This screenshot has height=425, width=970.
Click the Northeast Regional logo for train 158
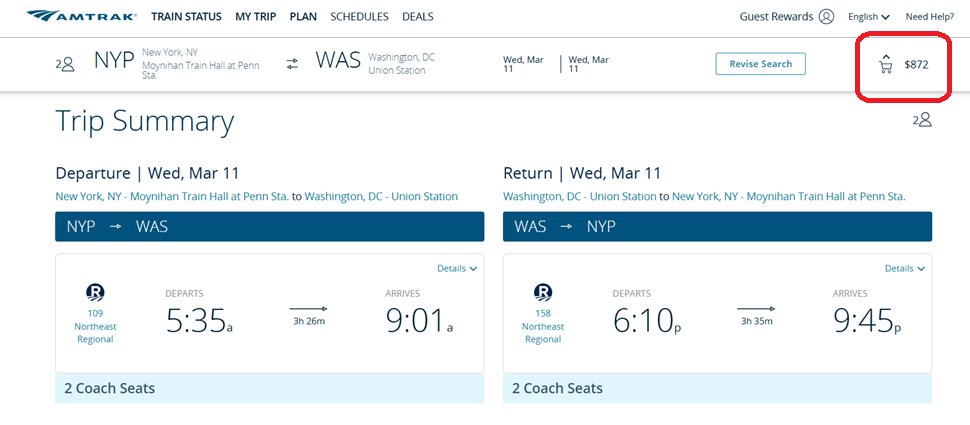(543, 293)
